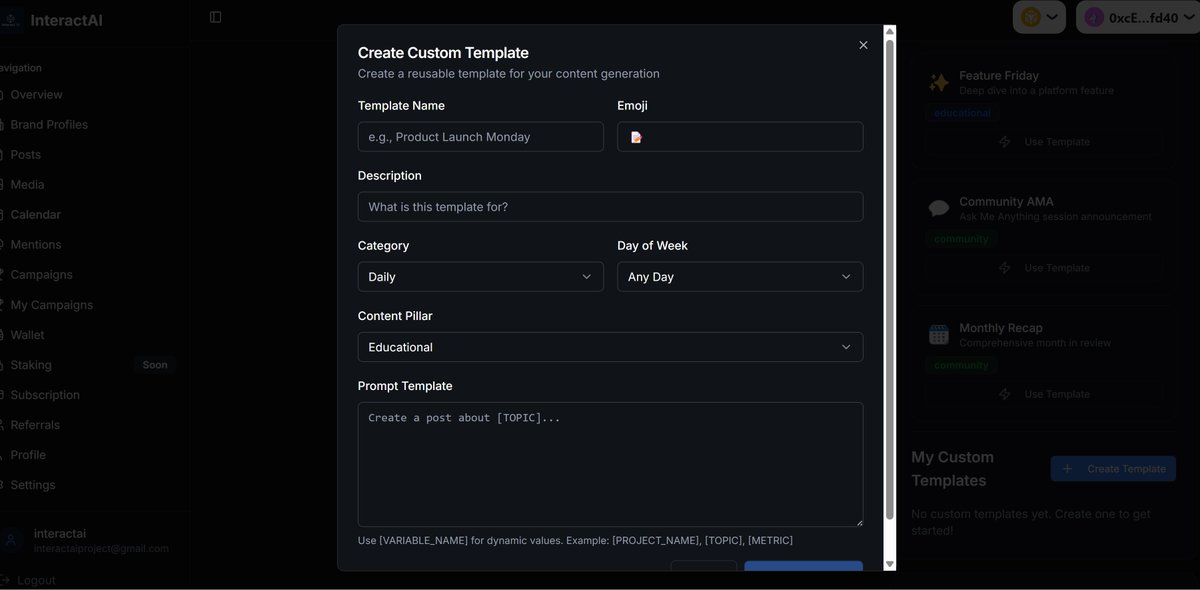Click the dialog scrollbar down arrow
Screen dimensions: 1200x590
(x=890, y=565)
